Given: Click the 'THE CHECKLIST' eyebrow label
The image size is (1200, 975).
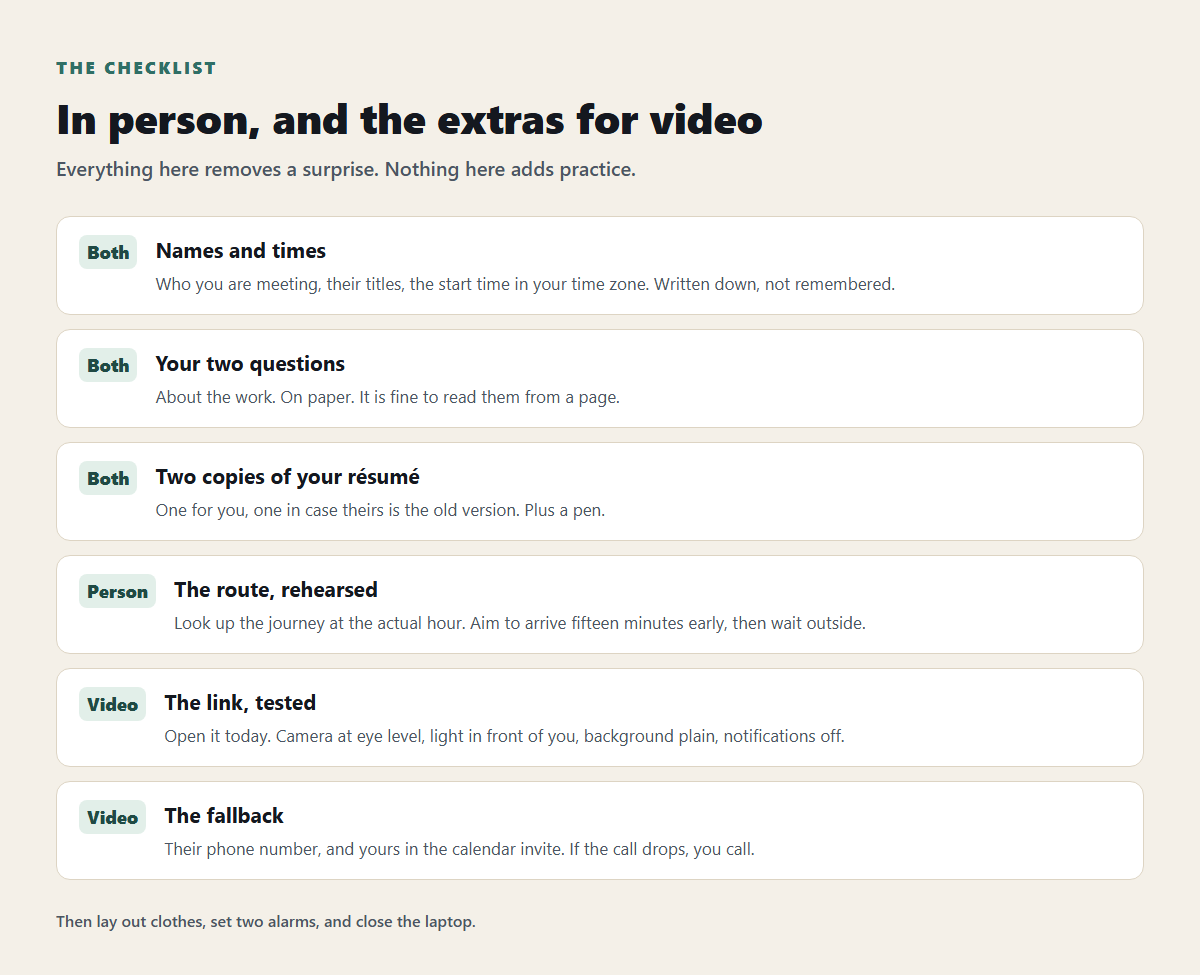Looking at the screenshot, I should coord(136,68).
